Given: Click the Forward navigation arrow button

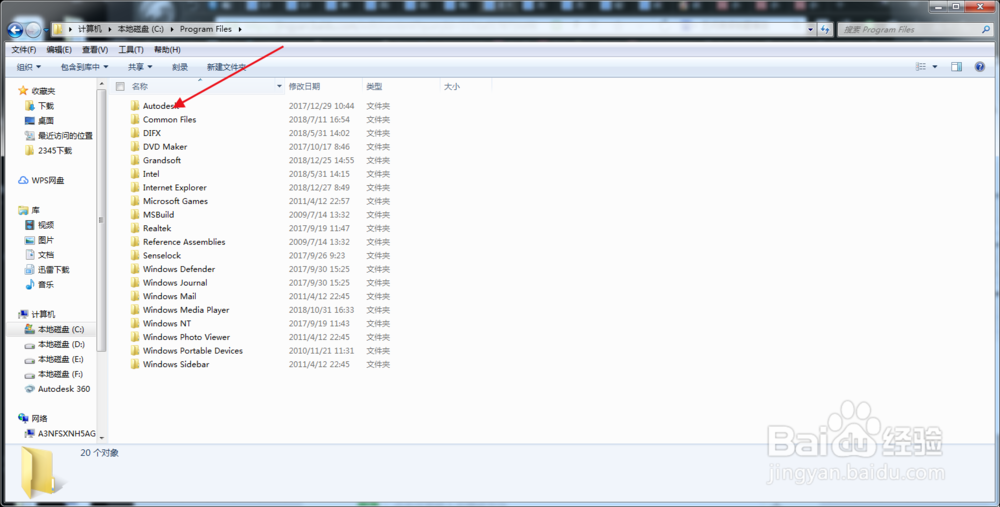Looking at the screenshot, I should 33,29.
